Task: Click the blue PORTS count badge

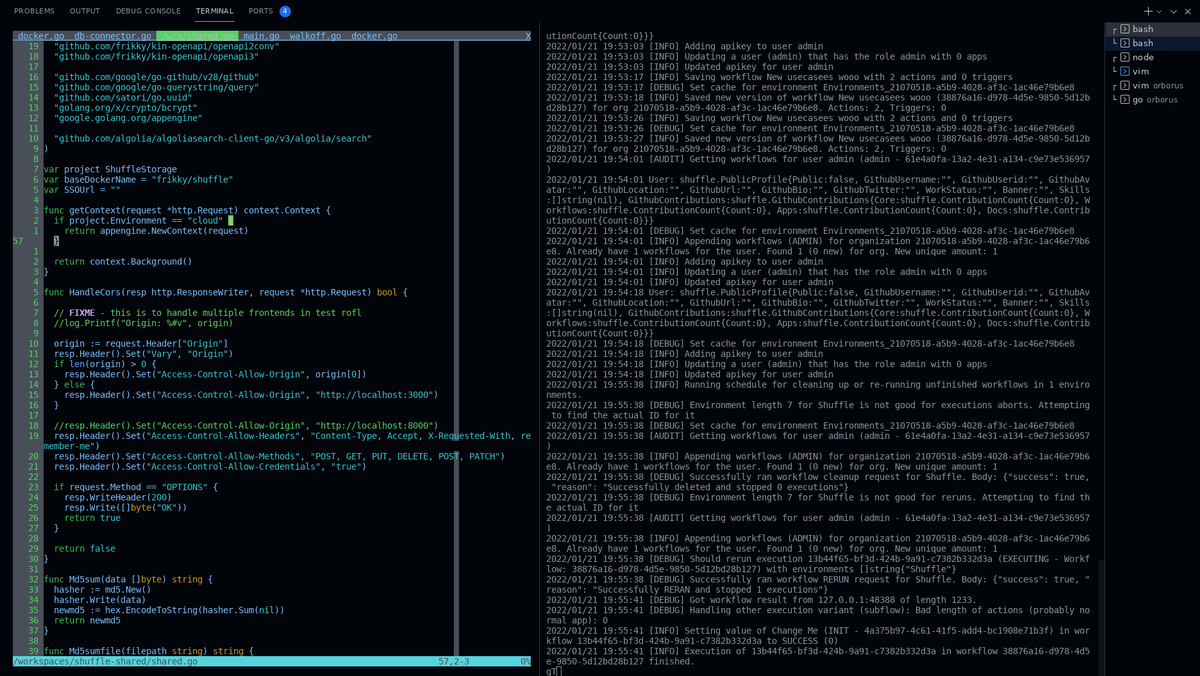Action: pos(285,11)
